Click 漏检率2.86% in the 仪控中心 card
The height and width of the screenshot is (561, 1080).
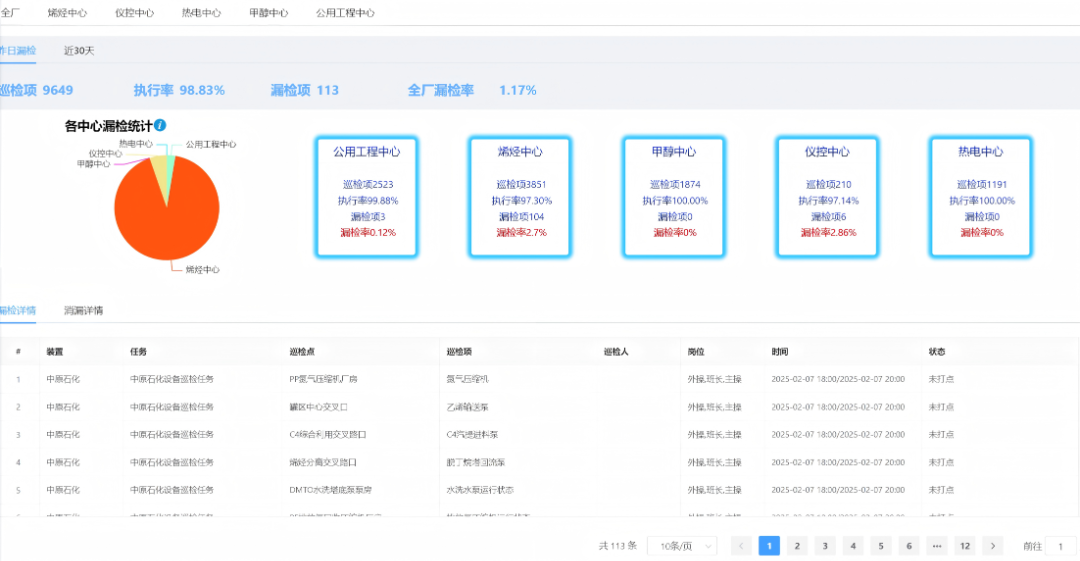pyautogui.click(x=828, y=233)
